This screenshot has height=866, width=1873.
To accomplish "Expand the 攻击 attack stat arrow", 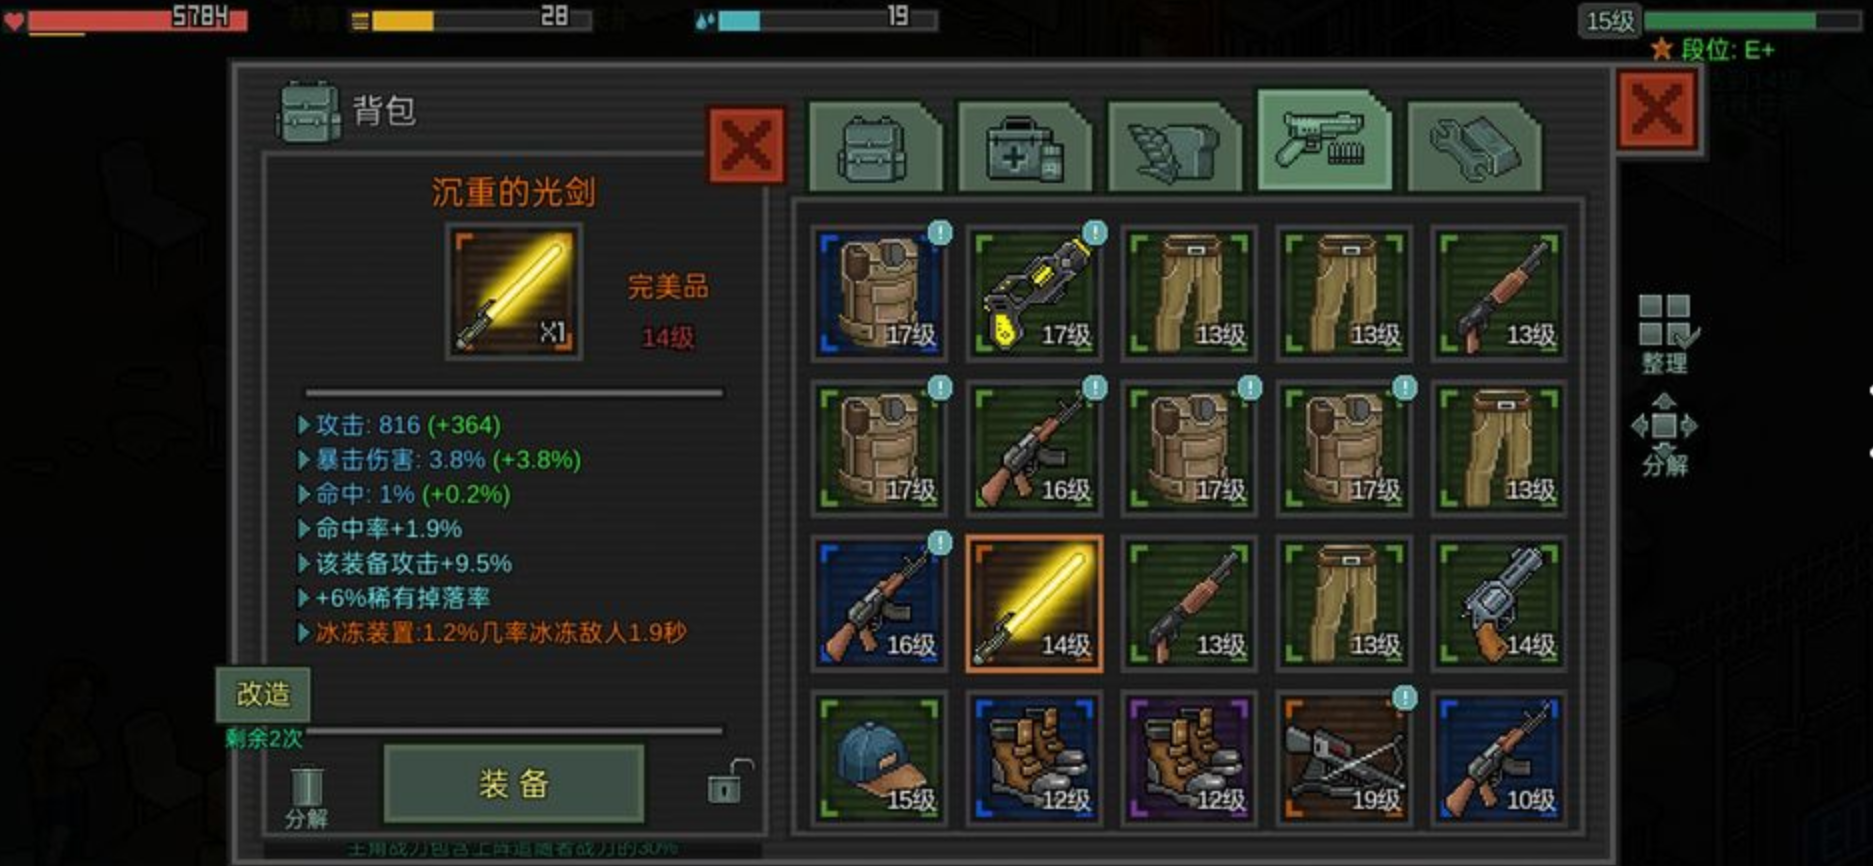I will 304,425.
